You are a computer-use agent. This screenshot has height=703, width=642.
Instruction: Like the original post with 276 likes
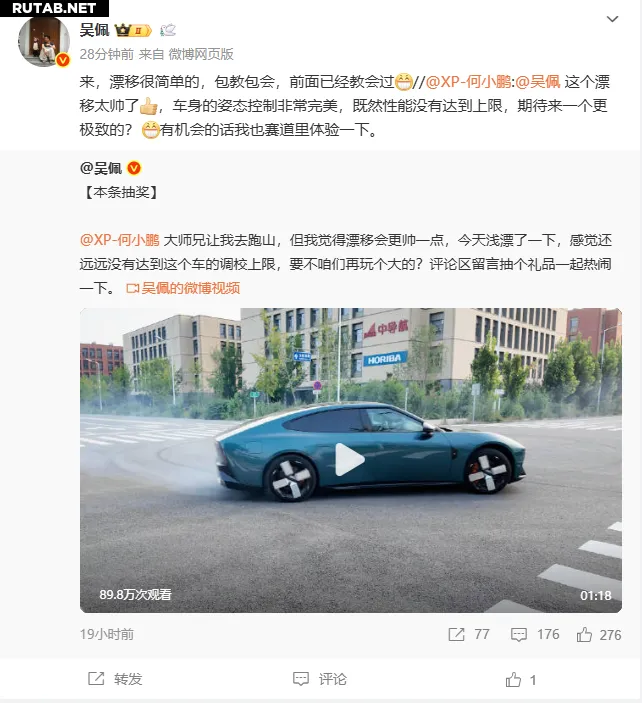click(x=599, y=635)
